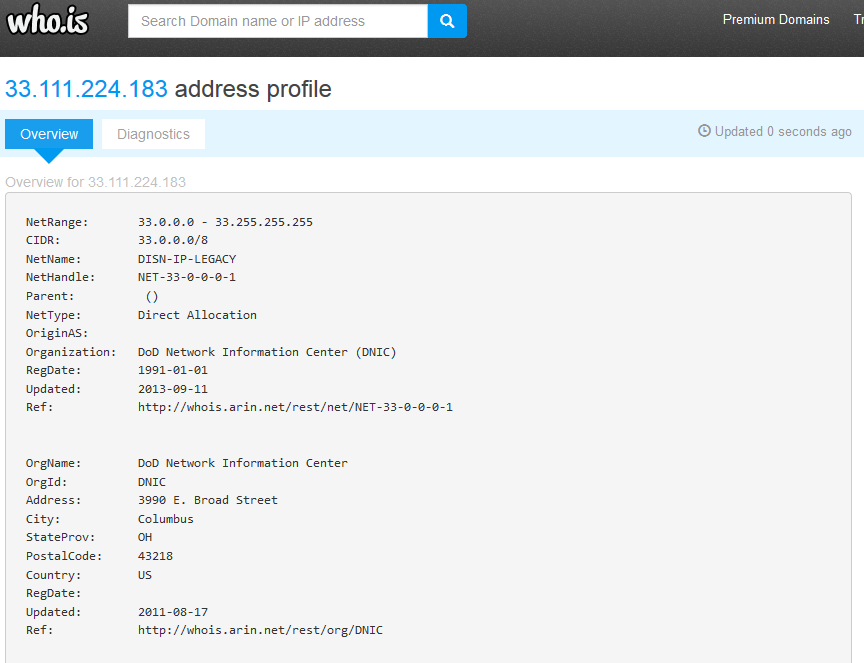Screen dimensions: 864x663
Task: Click the blue magnifier search button
Action: click(447, 21)
